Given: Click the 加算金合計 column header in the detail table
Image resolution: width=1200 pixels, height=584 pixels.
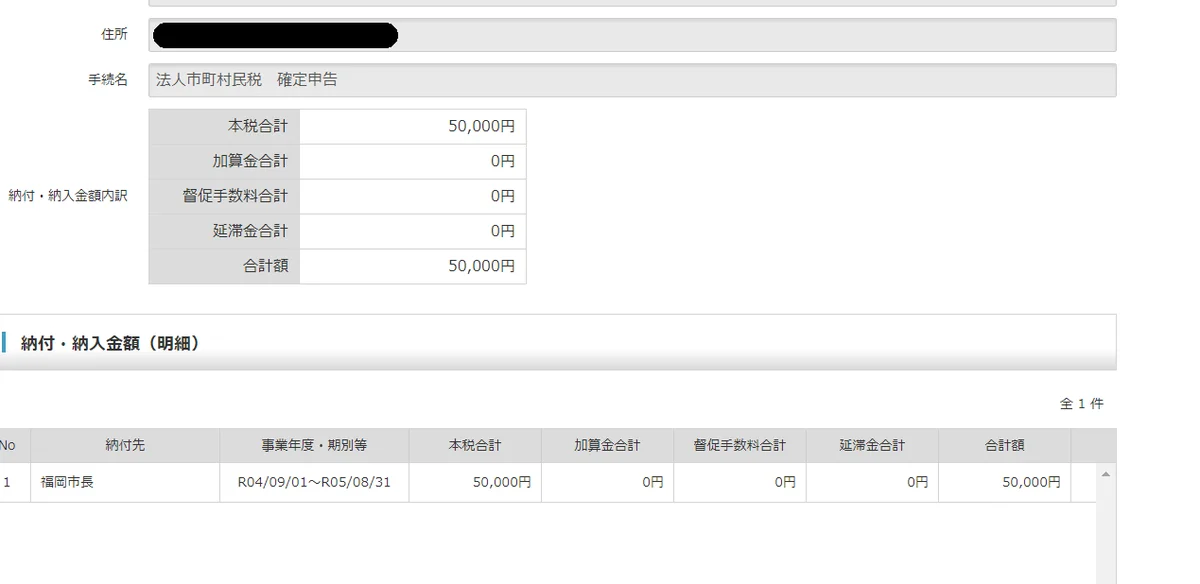Looking at the screenshot, I should point(607,446).
